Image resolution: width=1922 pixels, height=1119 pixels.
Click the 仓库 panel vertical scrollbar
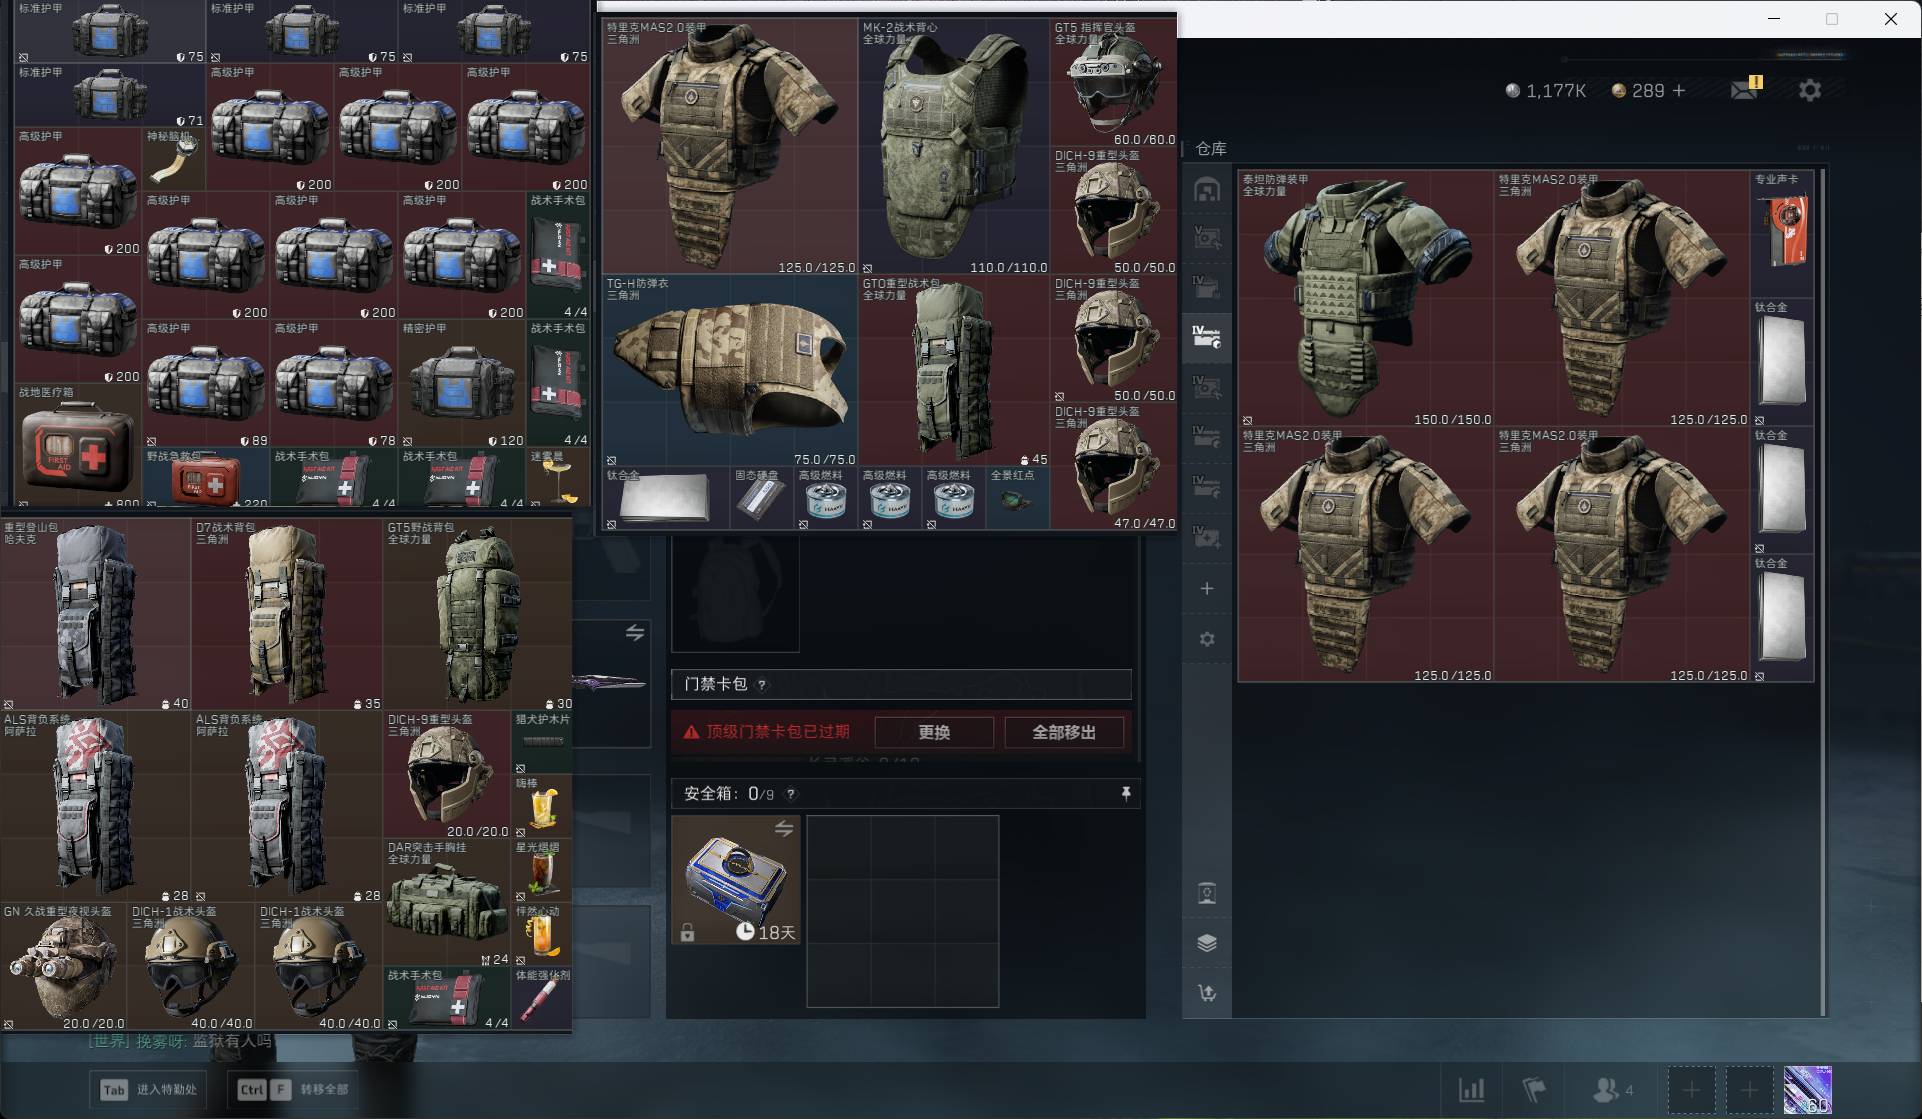[1823, 592]
